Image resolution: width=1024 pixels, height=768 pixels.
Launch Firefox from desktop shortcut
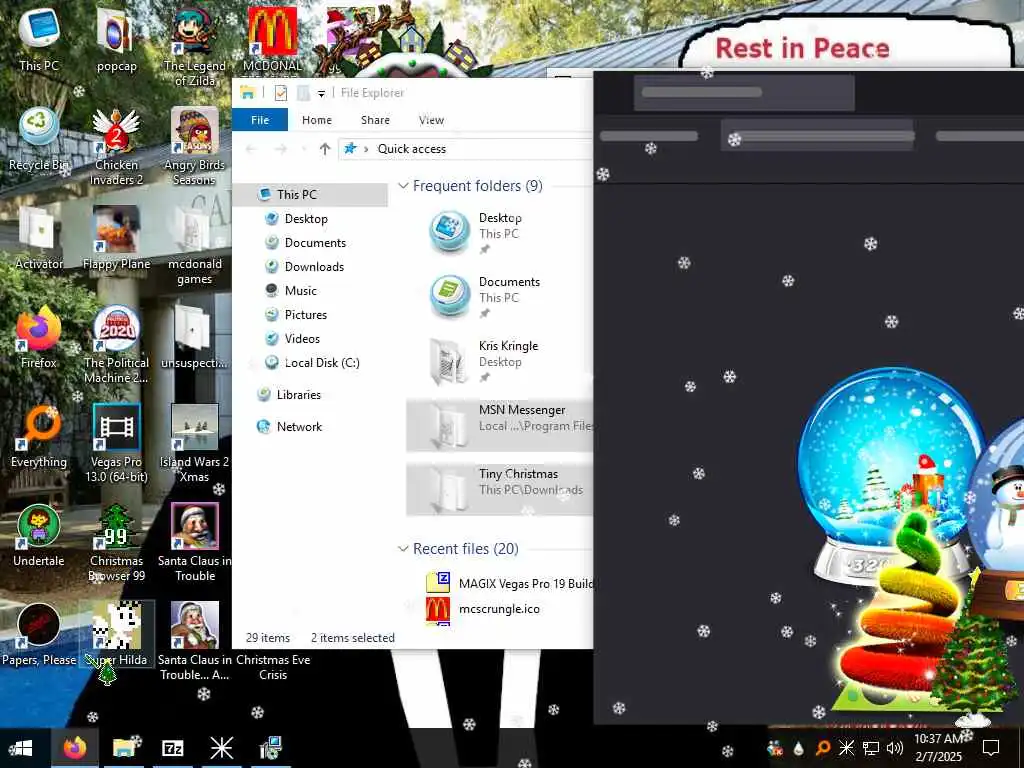[39, 337]
